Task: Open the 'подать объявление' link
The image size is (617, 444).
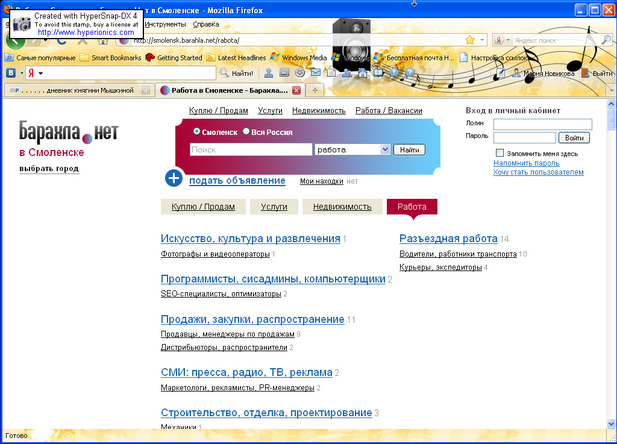Action: click(x=237, y=181)
